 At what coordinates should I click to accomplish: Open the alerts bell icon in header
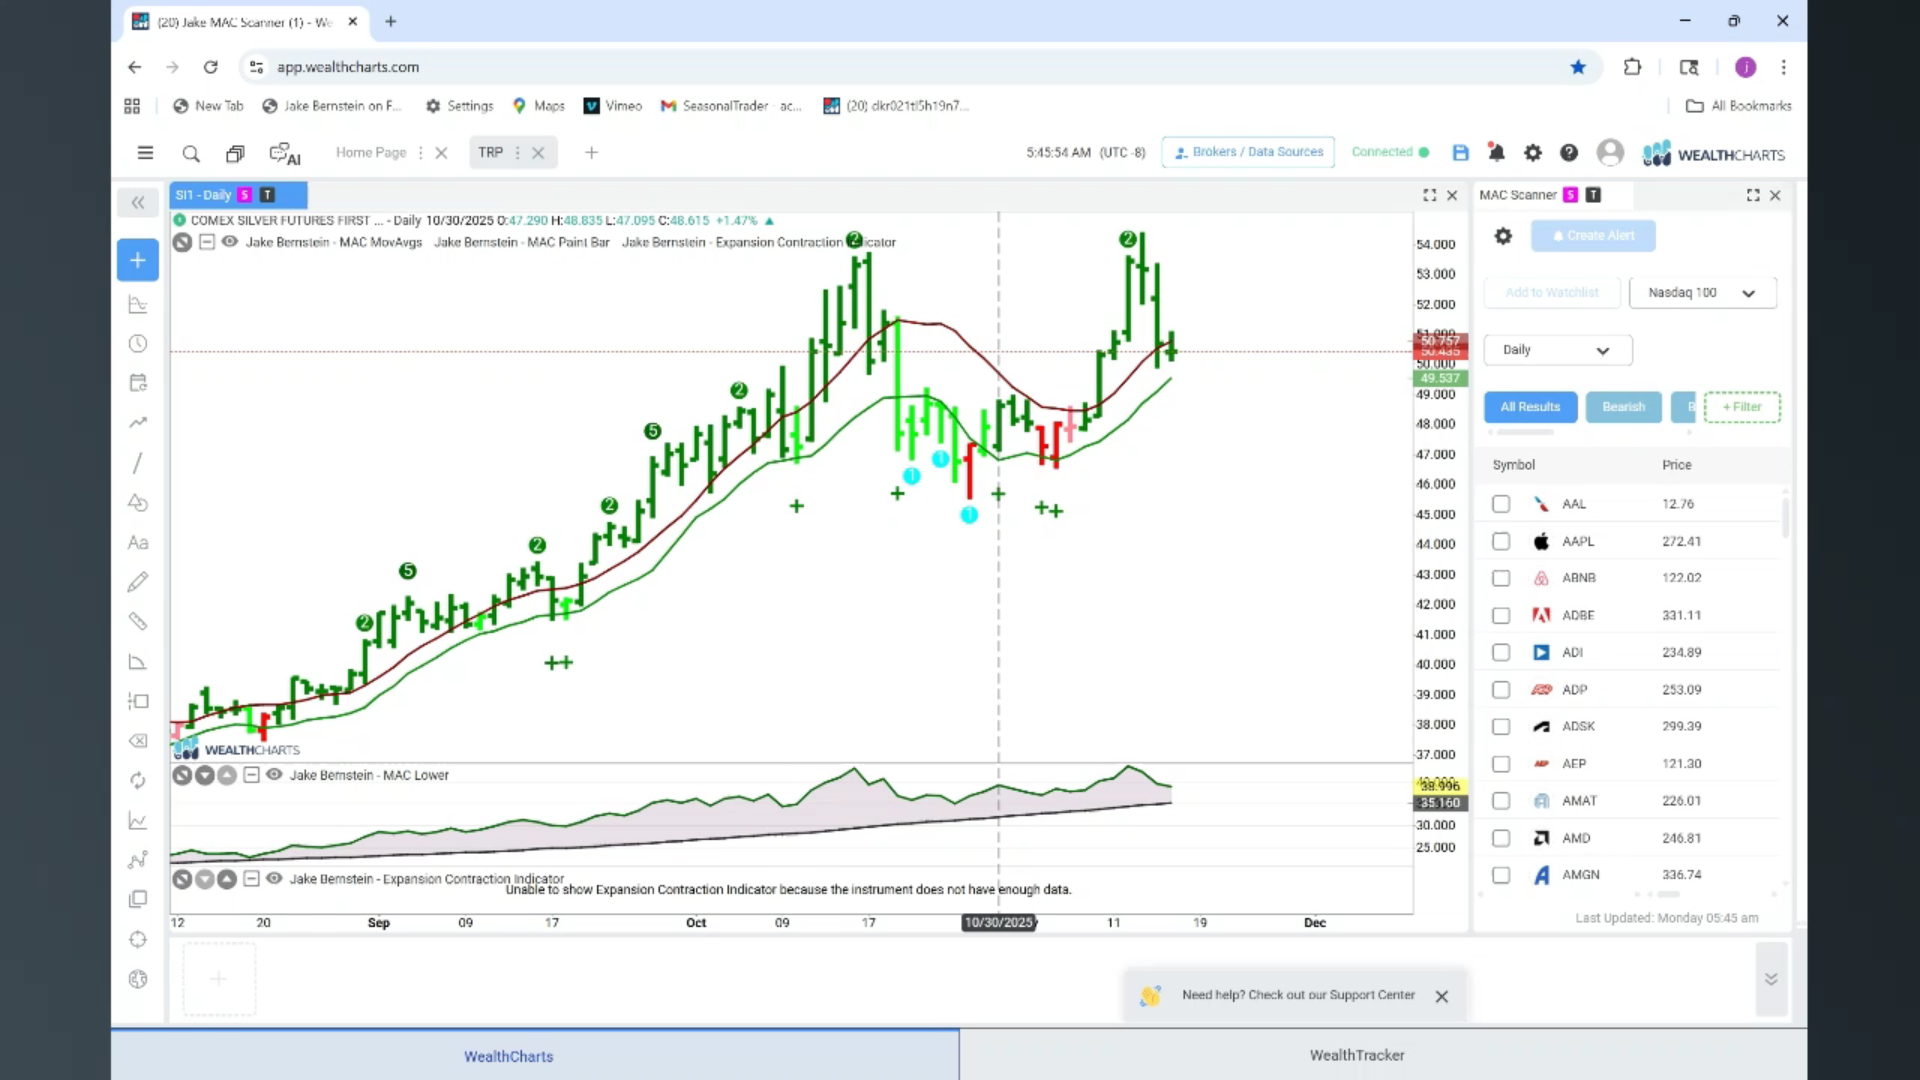click(x=1496, y=153)
